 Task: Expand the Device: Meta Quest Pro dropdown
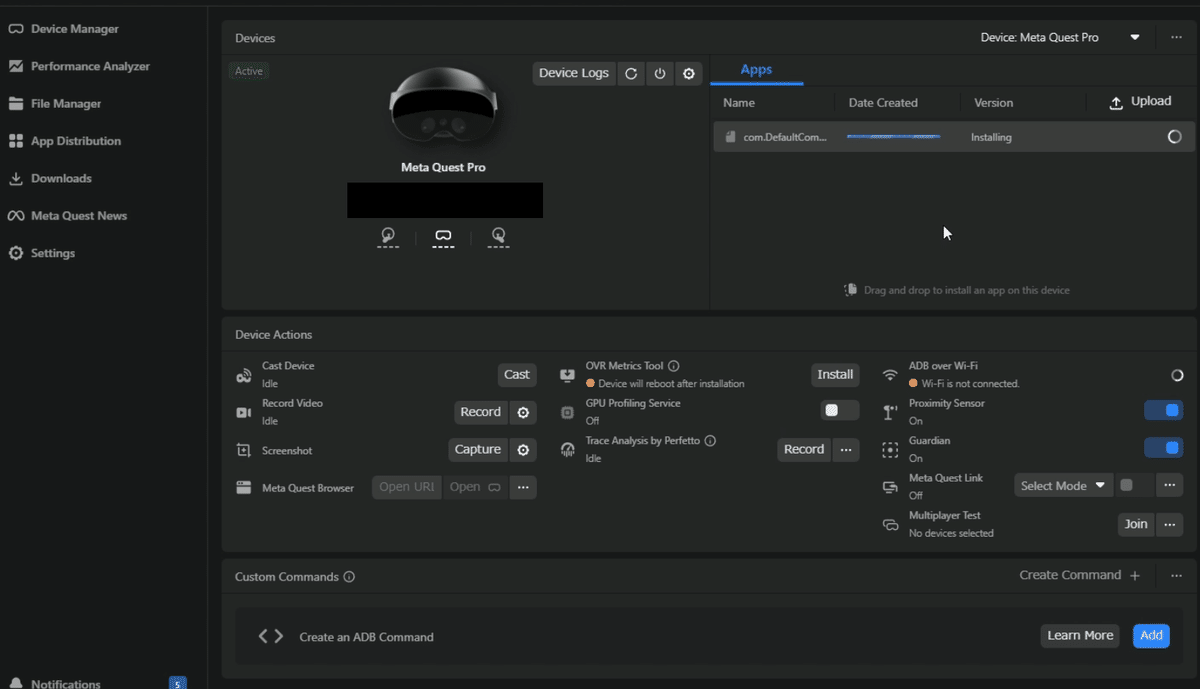click(x=1060, y=37)
